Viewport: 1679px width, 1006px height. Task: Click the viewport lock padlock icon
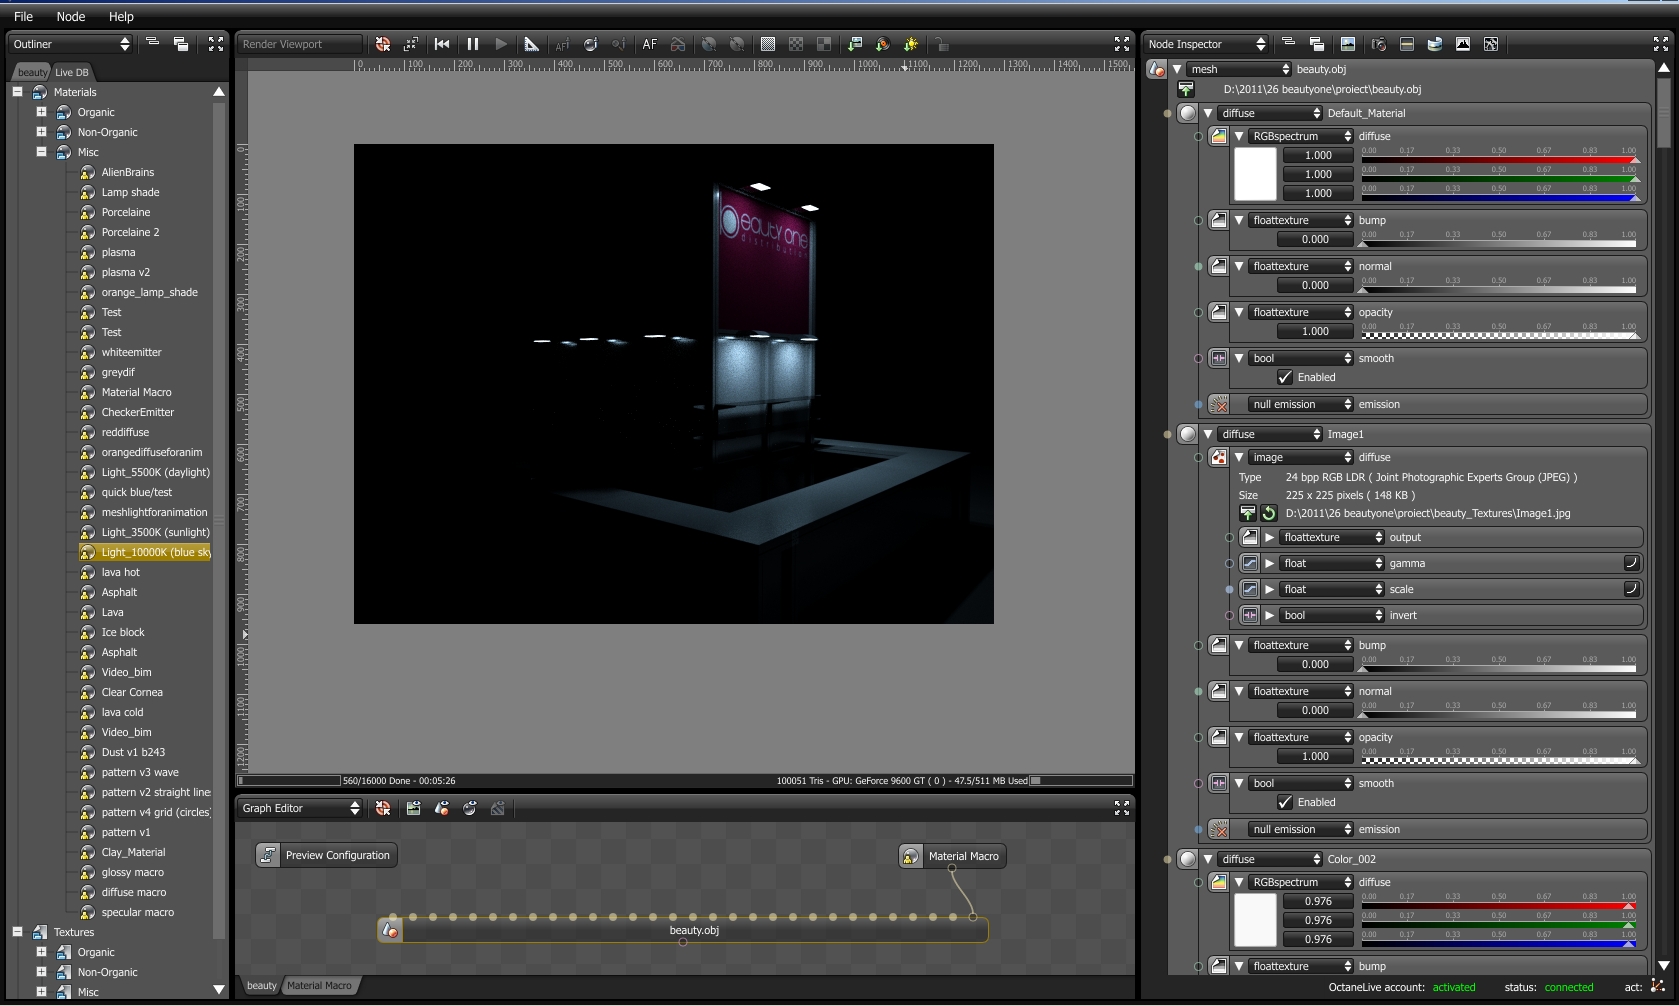click(x=941, y=44)
